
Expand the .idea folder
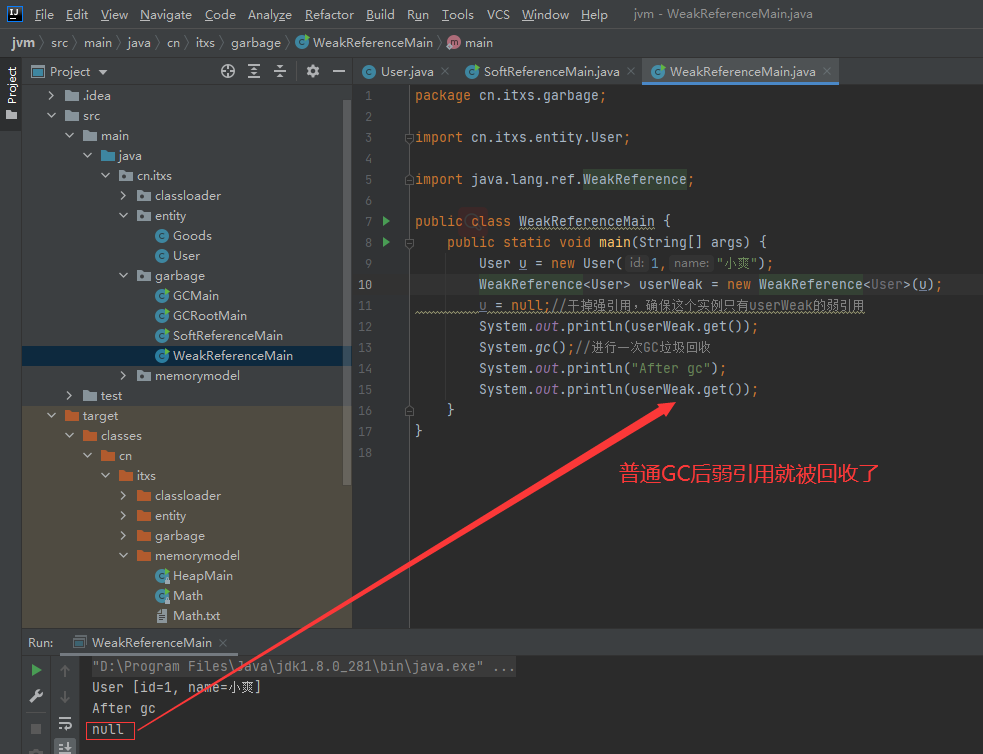coord(51,95)
